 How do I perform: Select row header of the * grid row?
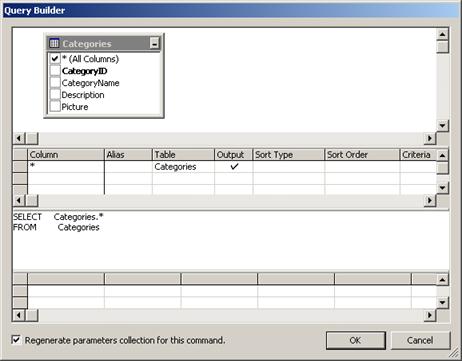(20, 166)
